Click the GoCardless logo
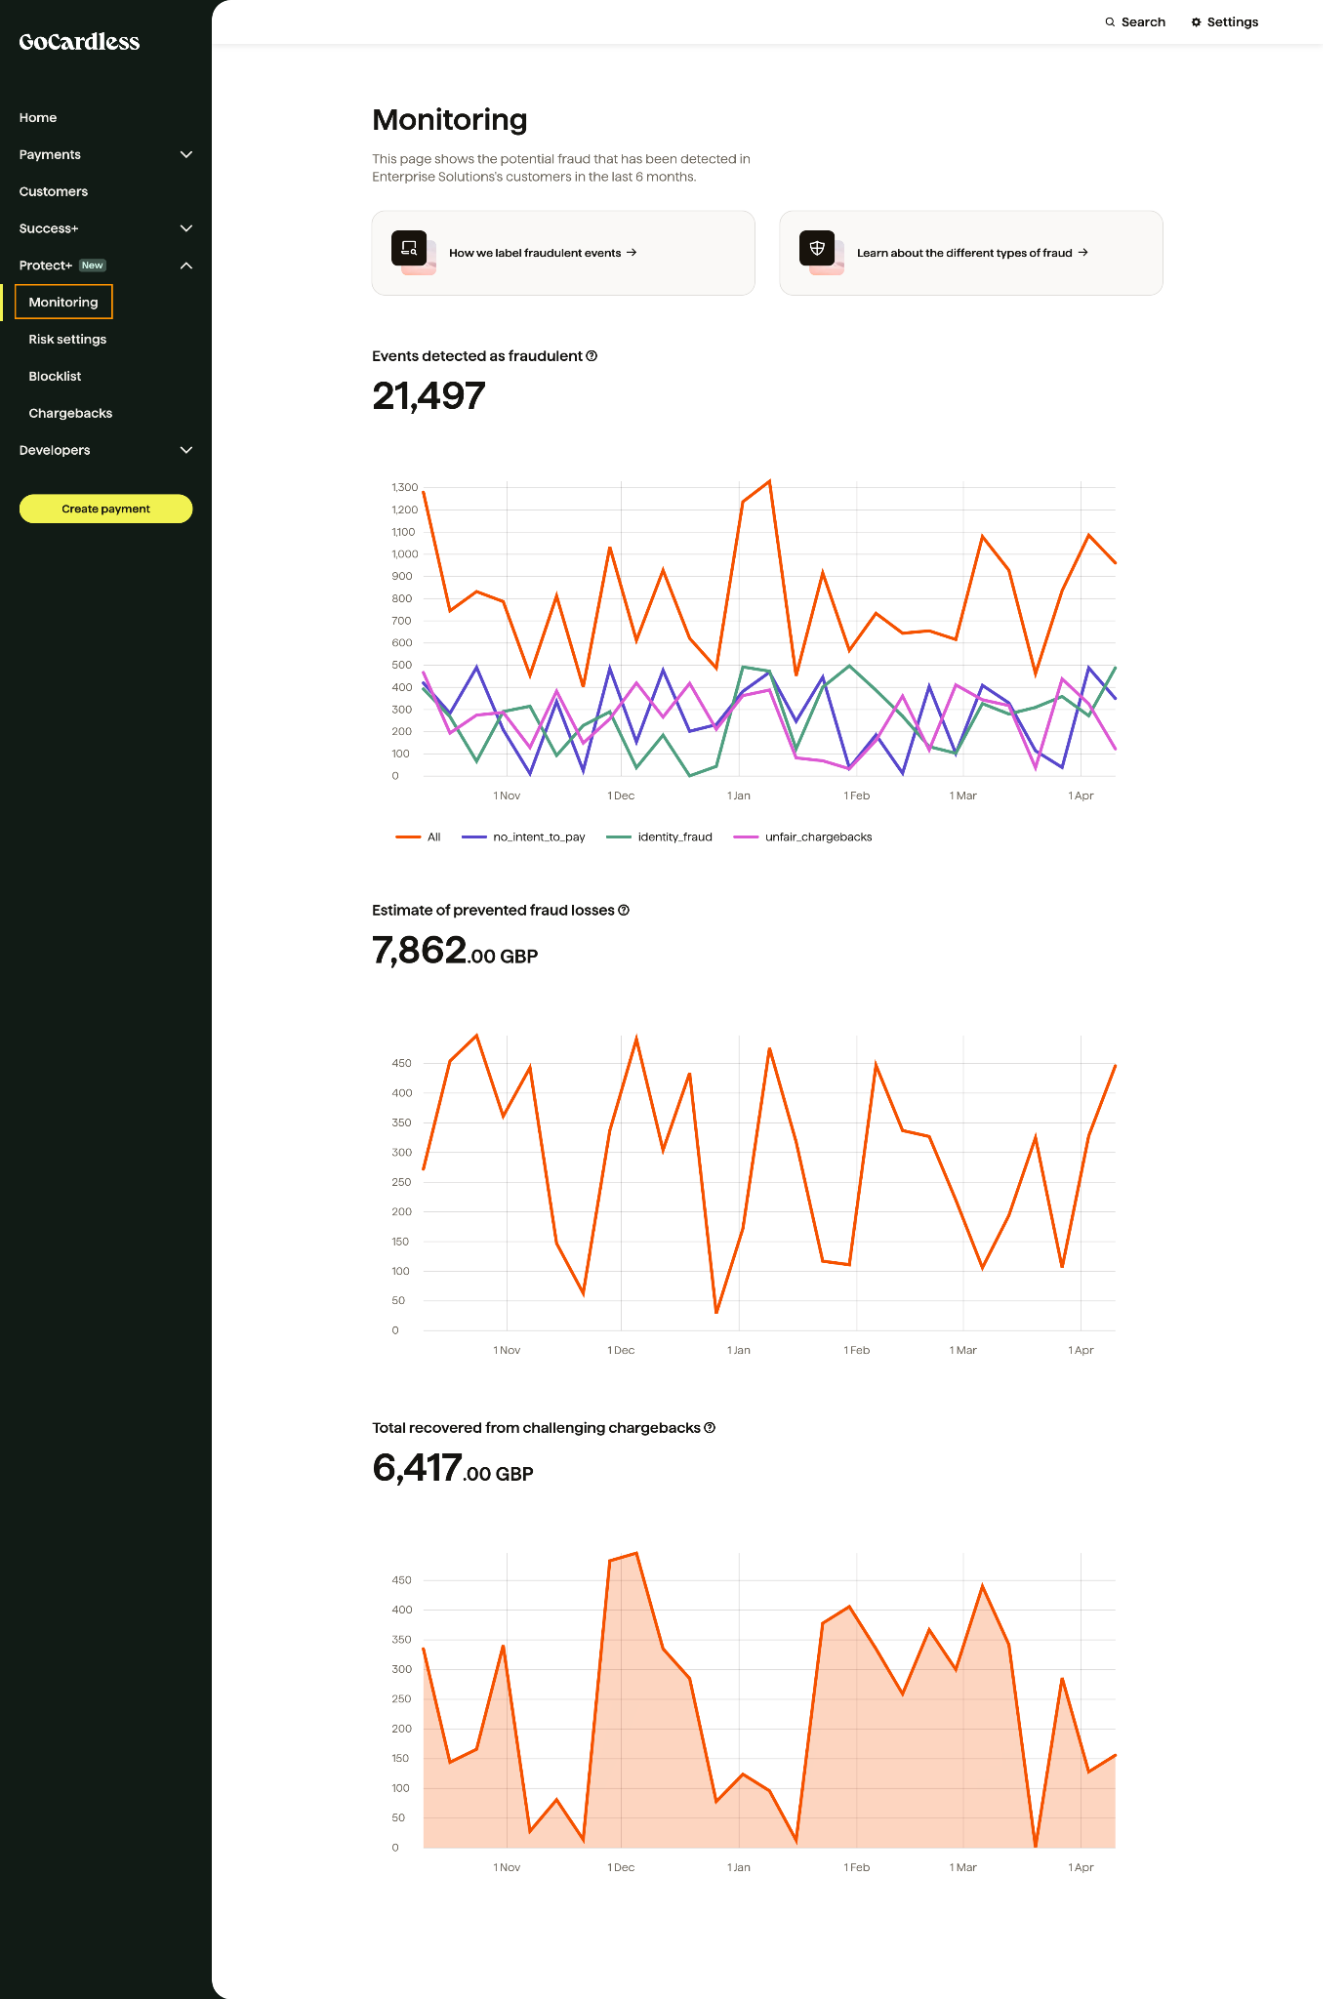 coord(79,42)
